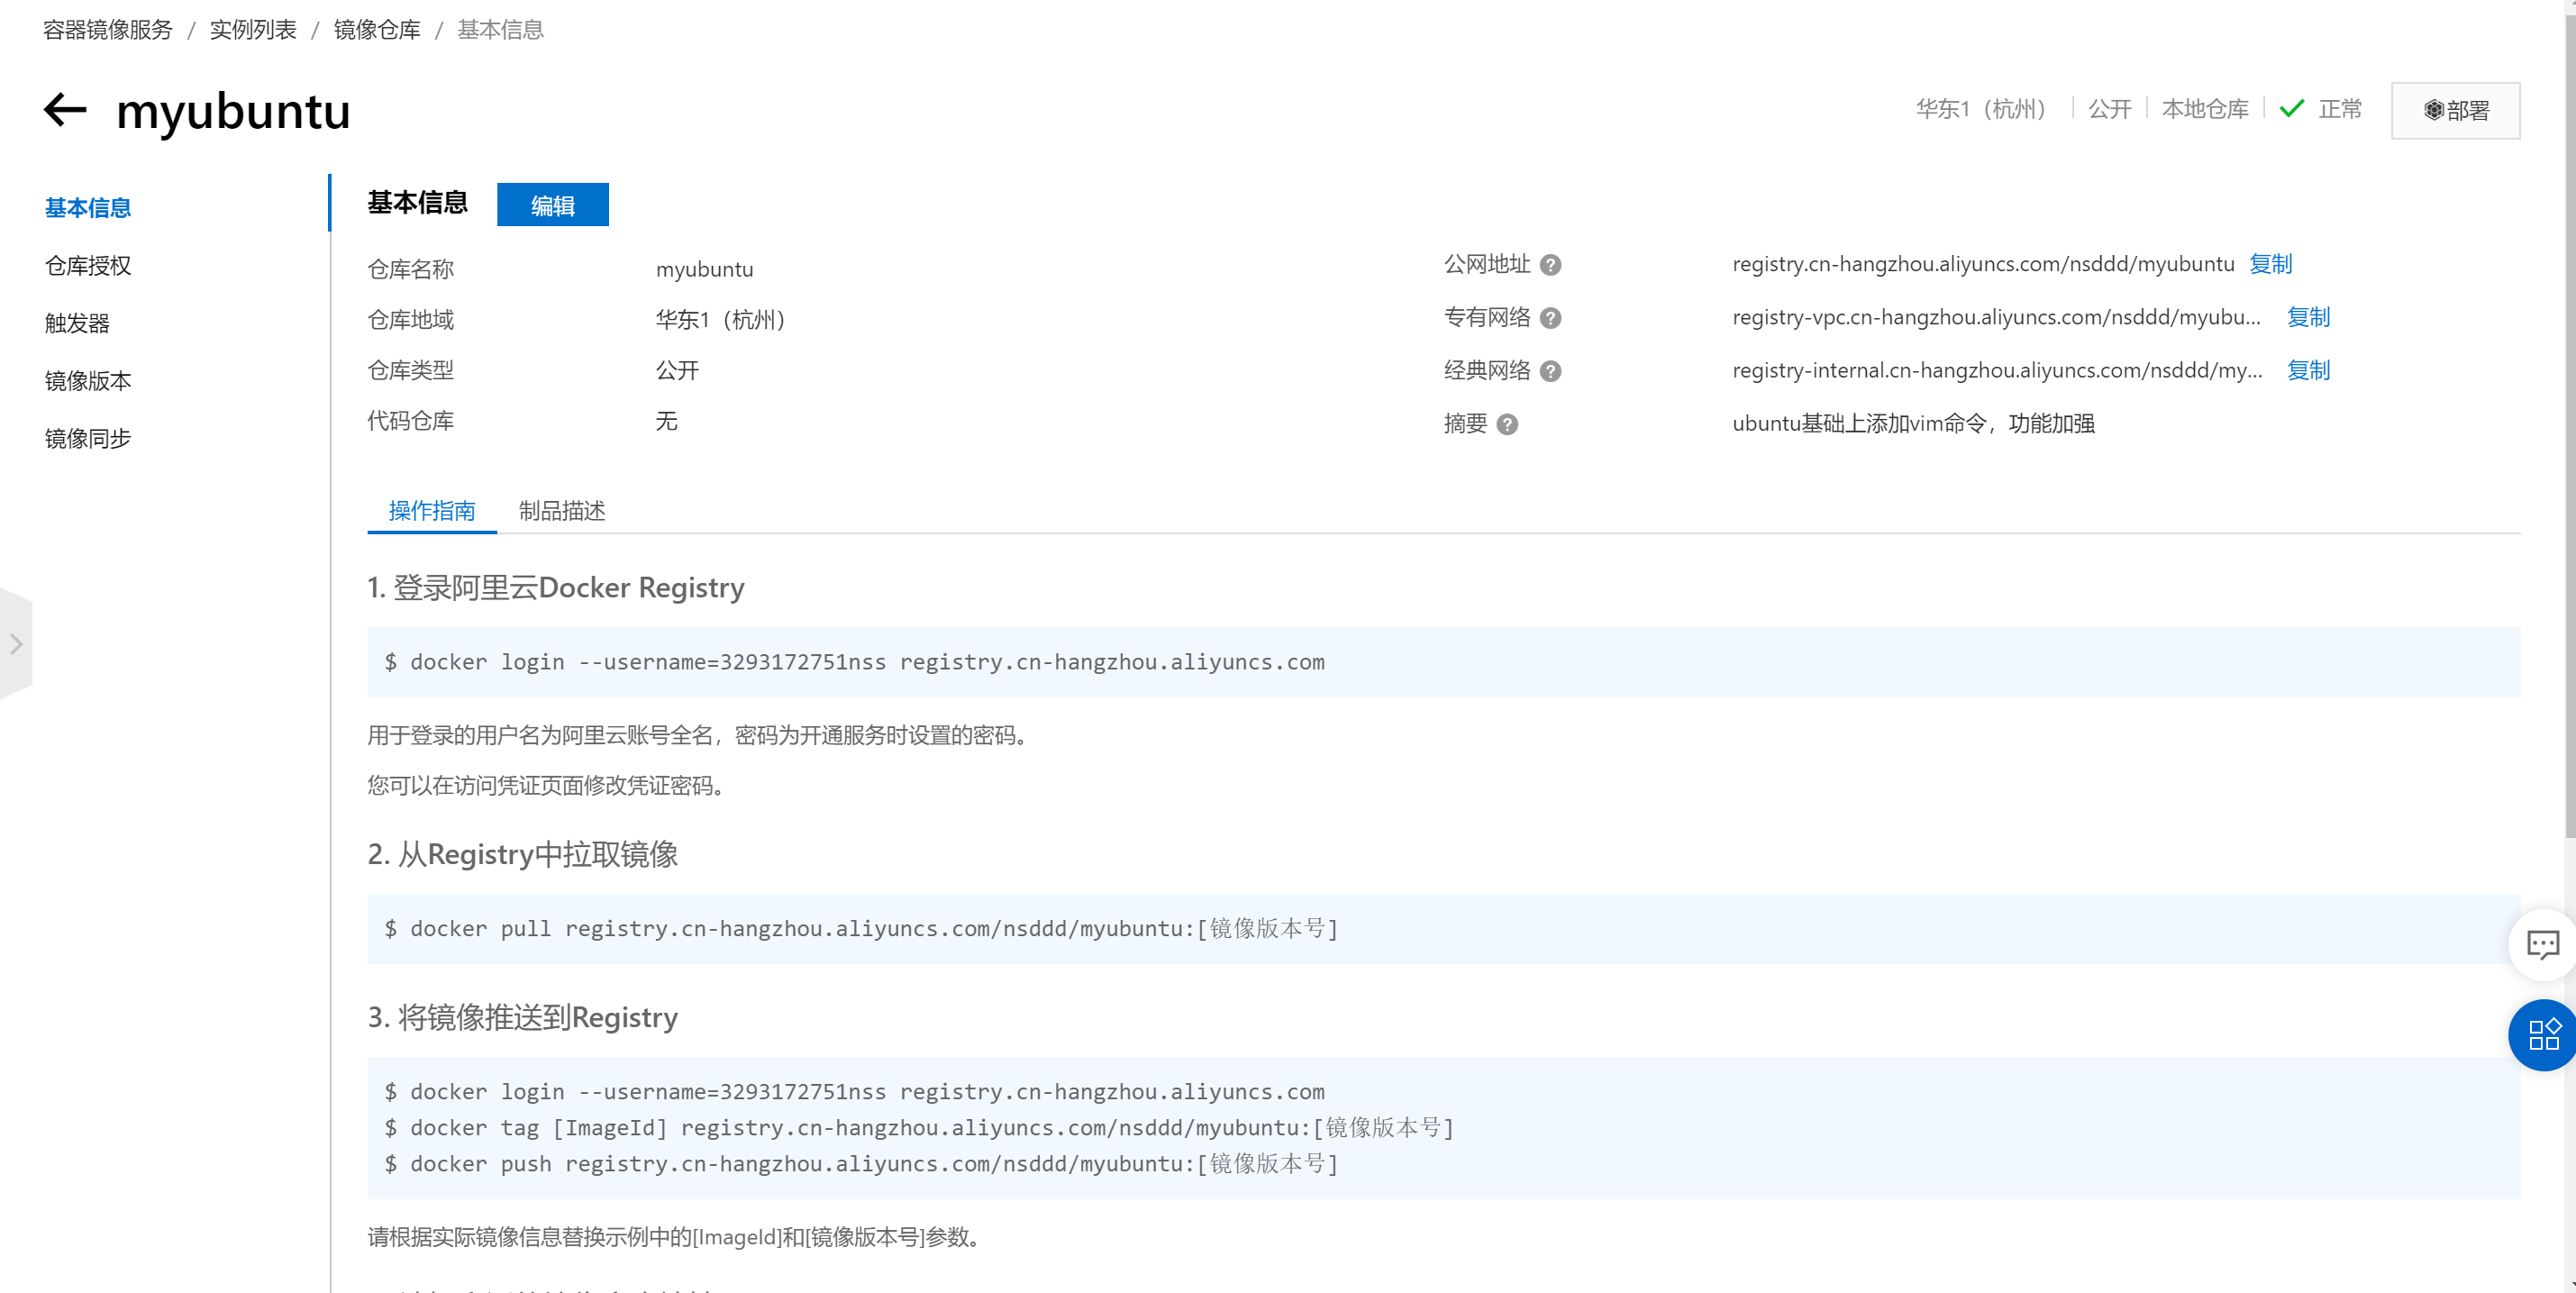Click the summary text ubuntu基础上添加vim命令
The image size is (2576, 1293).
tap(1913, 424)
